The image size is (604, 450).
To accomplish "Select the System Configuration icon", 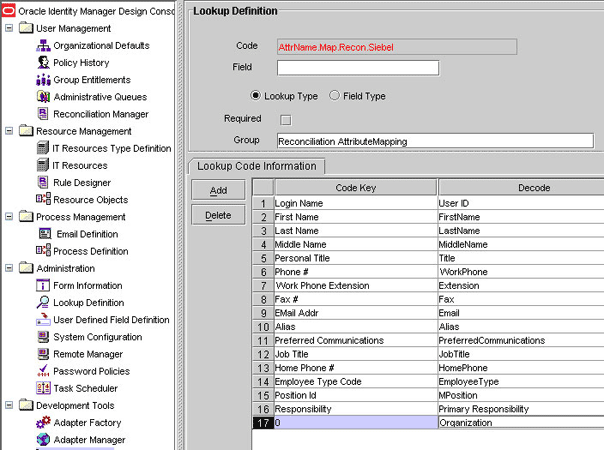I will (x=43, y=337).
